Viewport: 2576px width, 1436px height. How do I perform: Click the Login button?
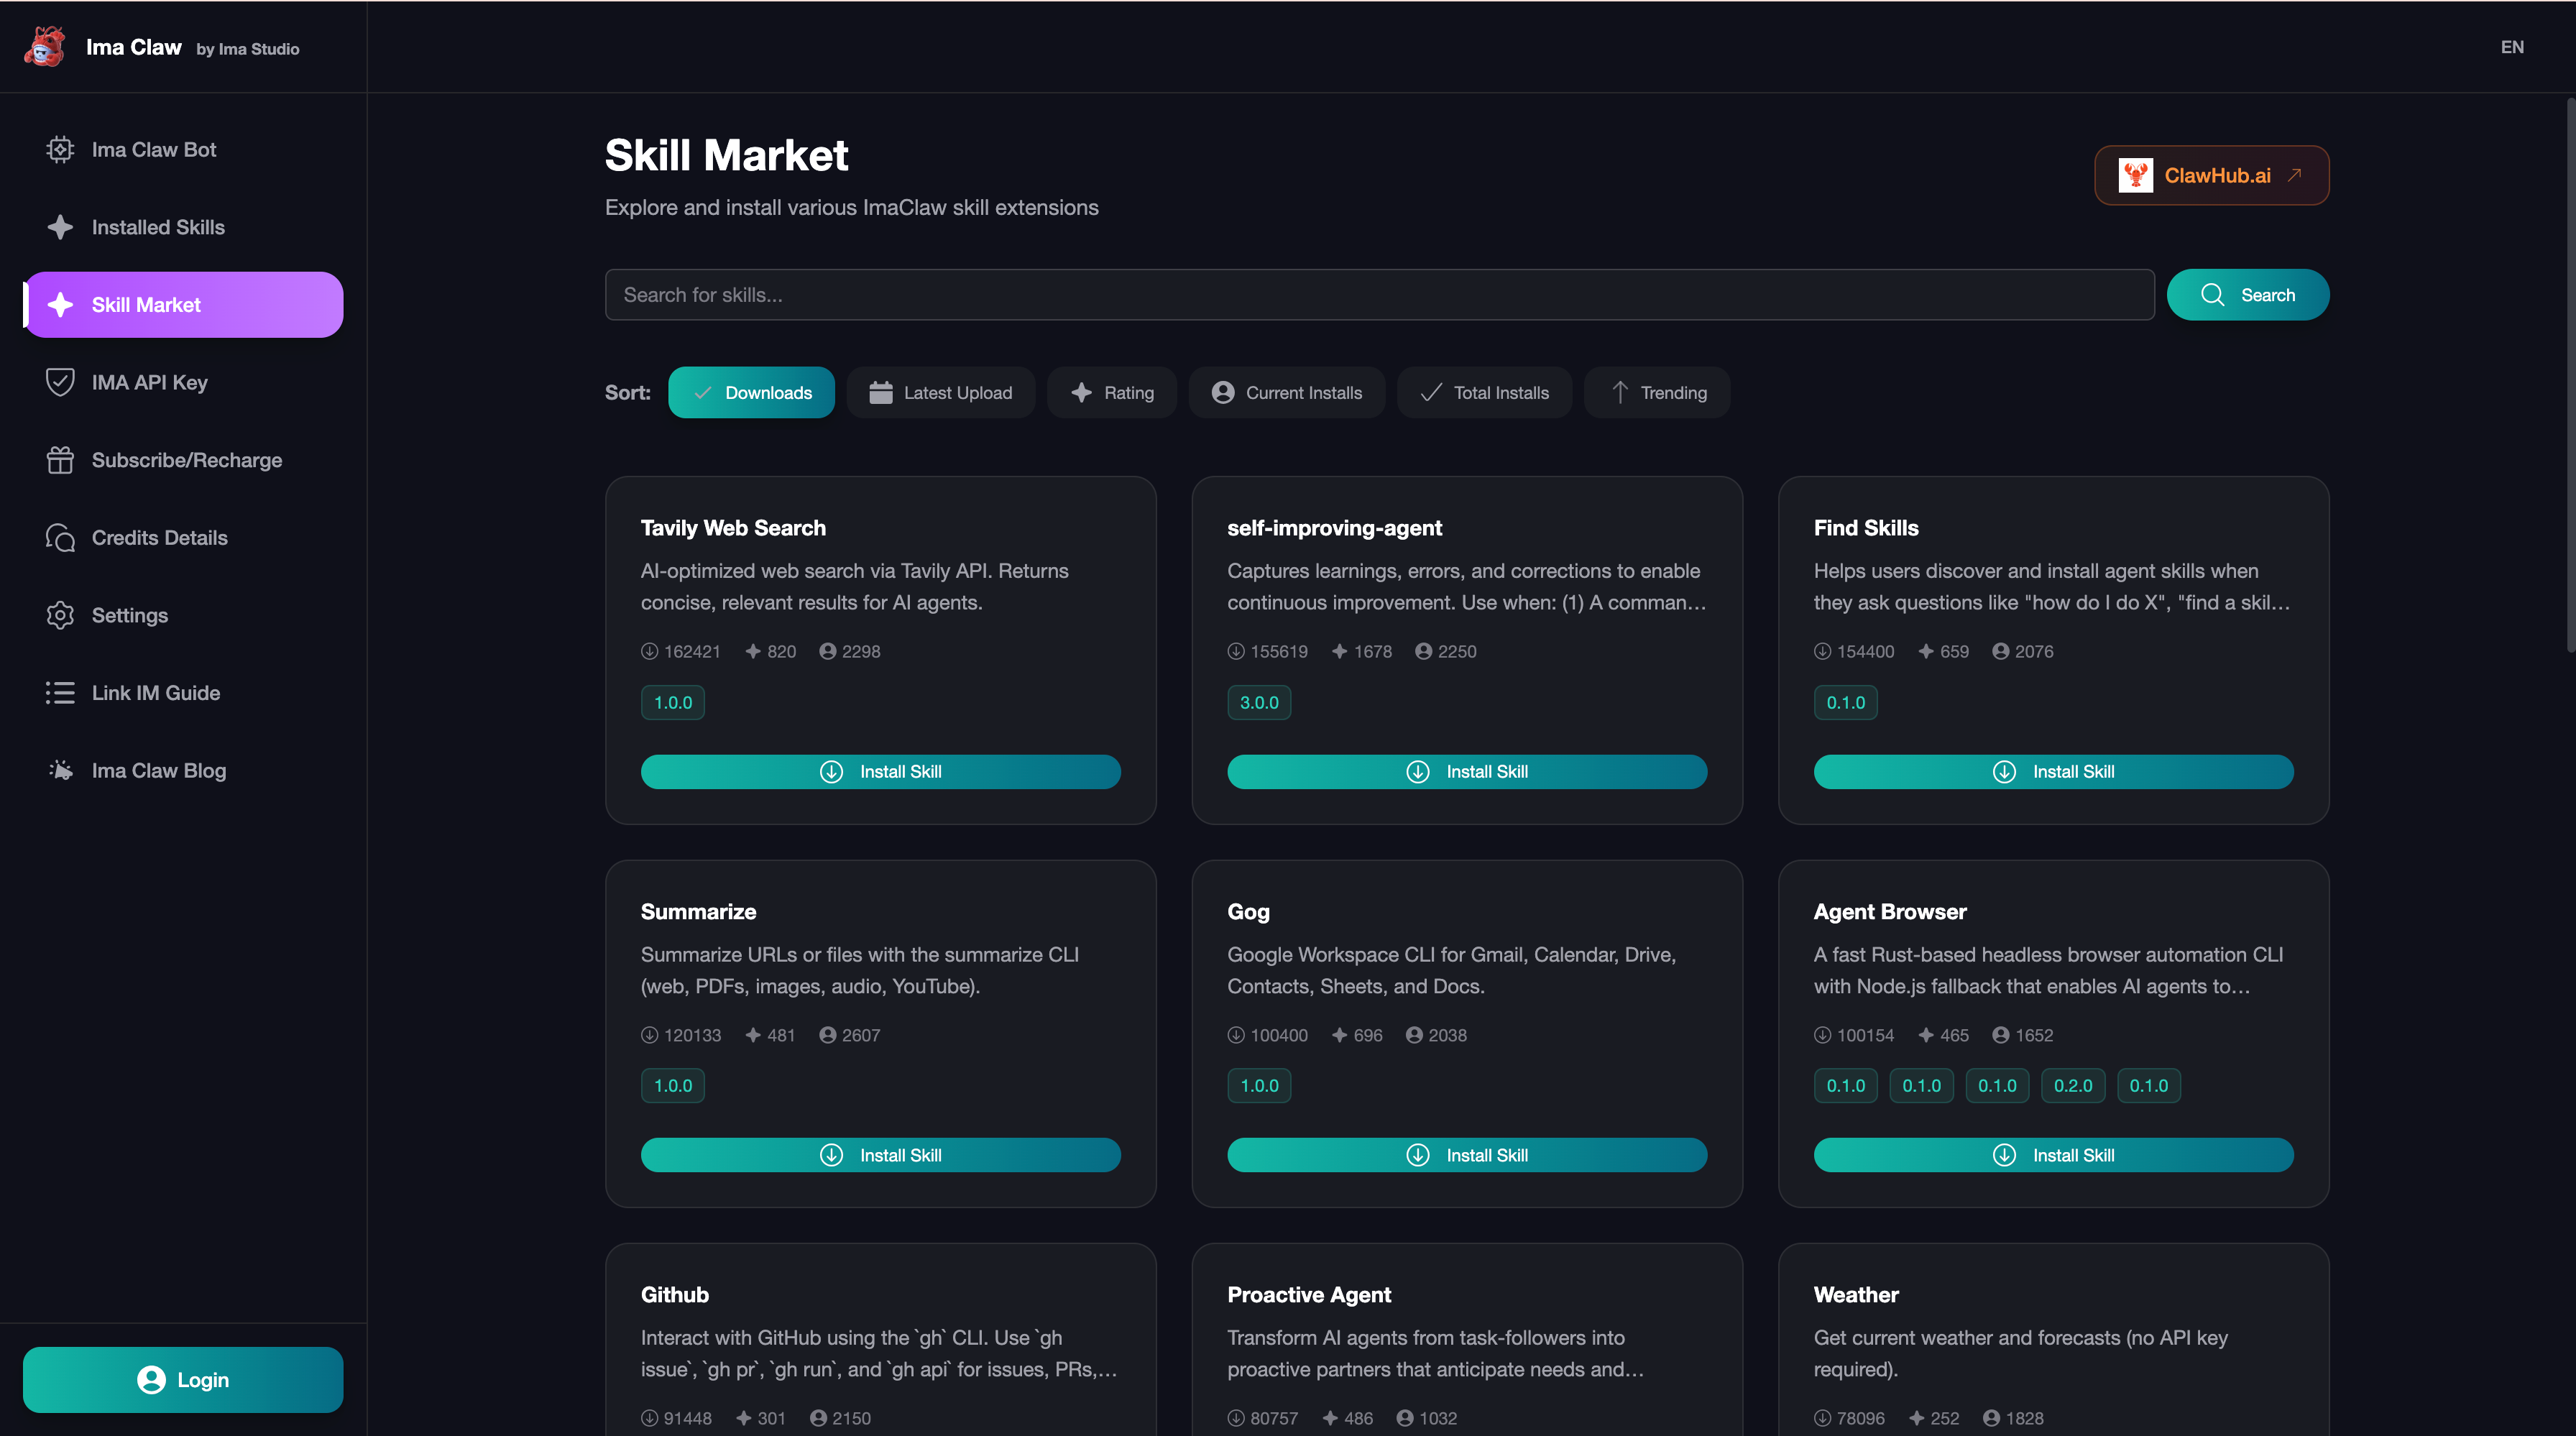(x=183, y=1380)
